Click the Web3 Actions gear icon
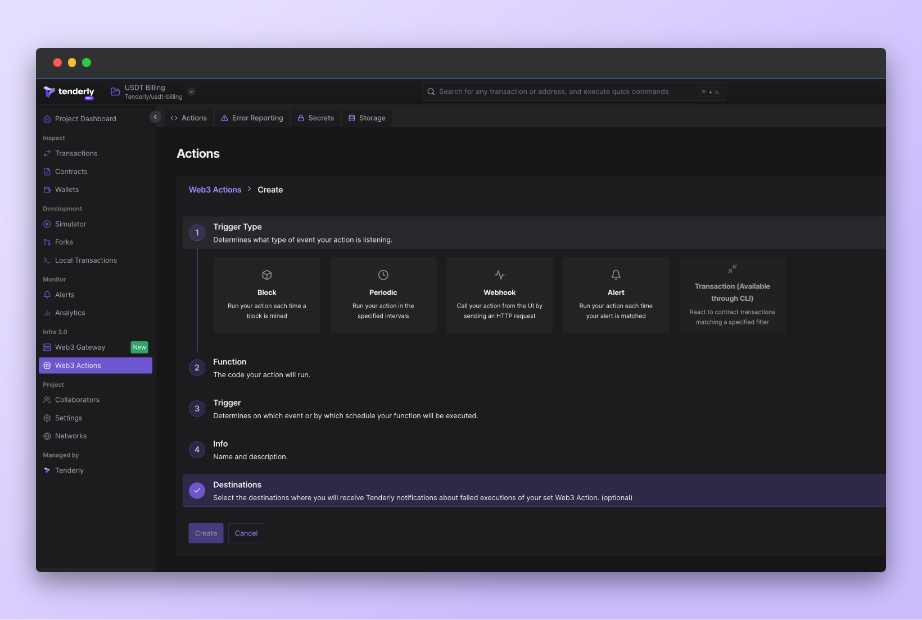This screenshot has width=922, height=620. click(47, 366)
